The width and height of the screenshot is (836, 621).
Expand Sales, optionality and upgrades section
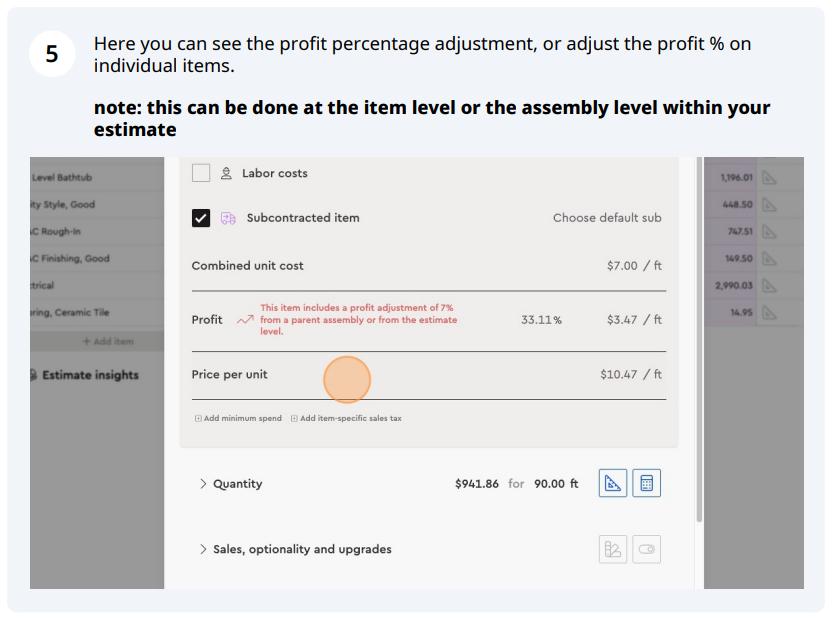coord(204,549)
